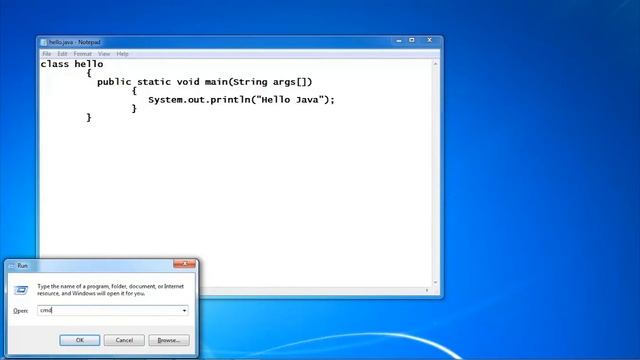Screen dimensions: 640x360
Task: Click Cancel in the Run dialog
Action: 124,340
